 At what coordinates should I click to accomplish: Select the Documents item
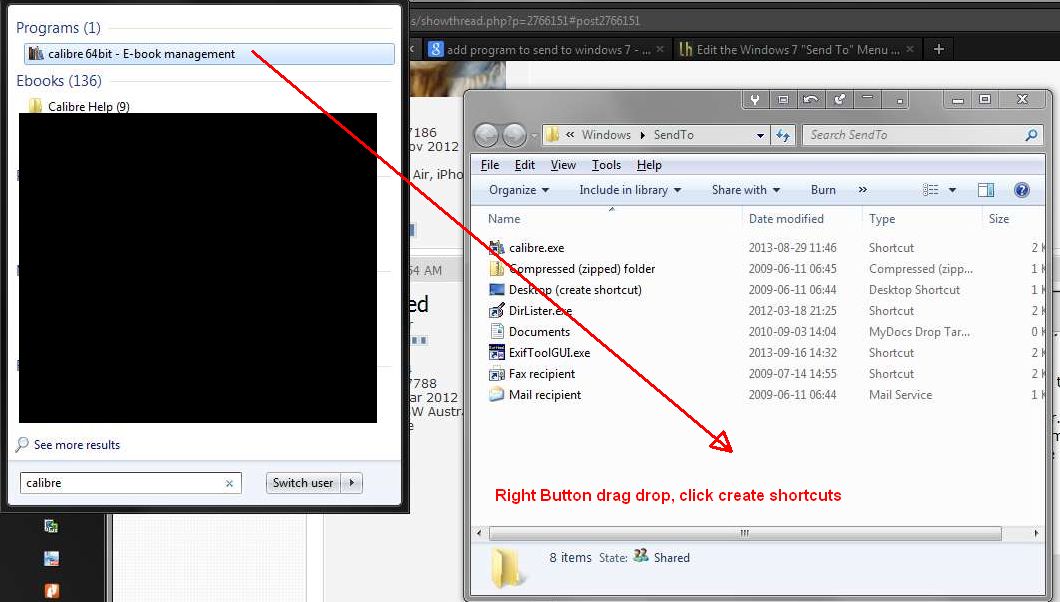pos(539,332)
